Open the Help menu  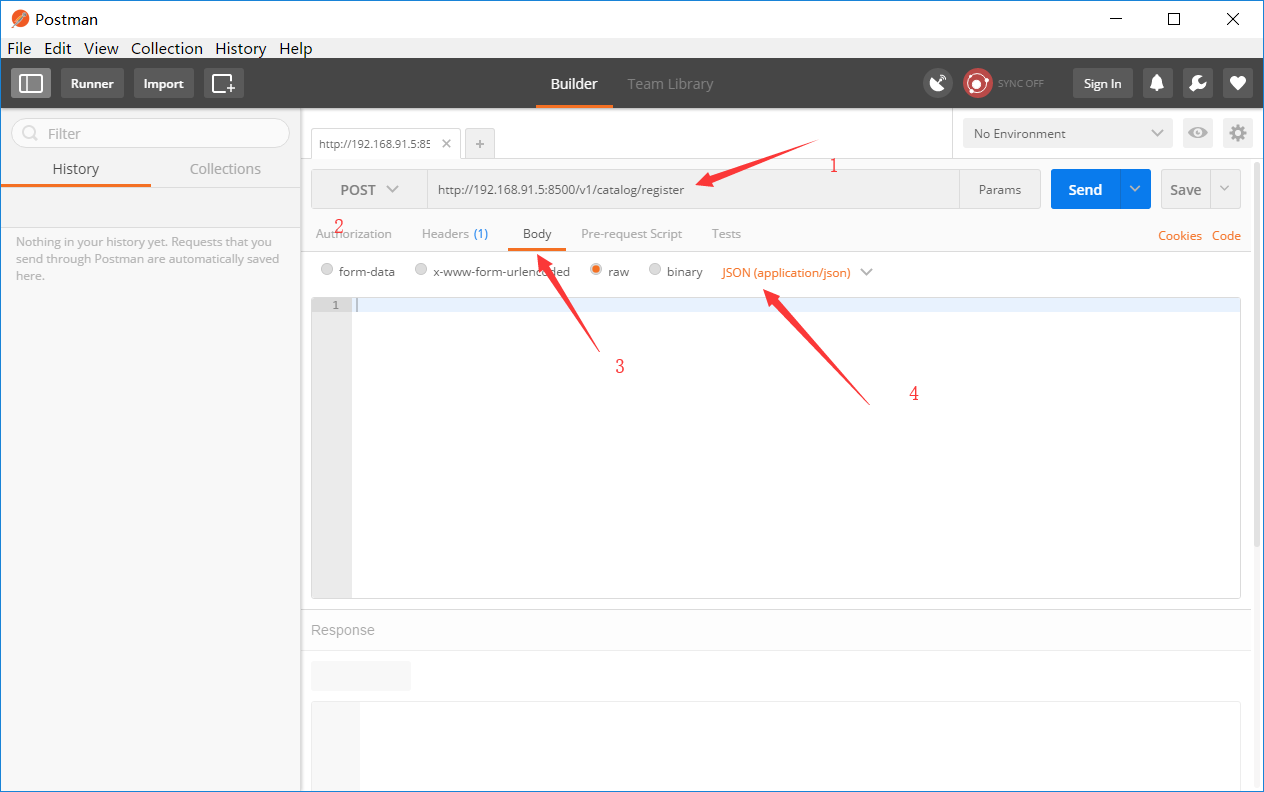click(296, 48)
